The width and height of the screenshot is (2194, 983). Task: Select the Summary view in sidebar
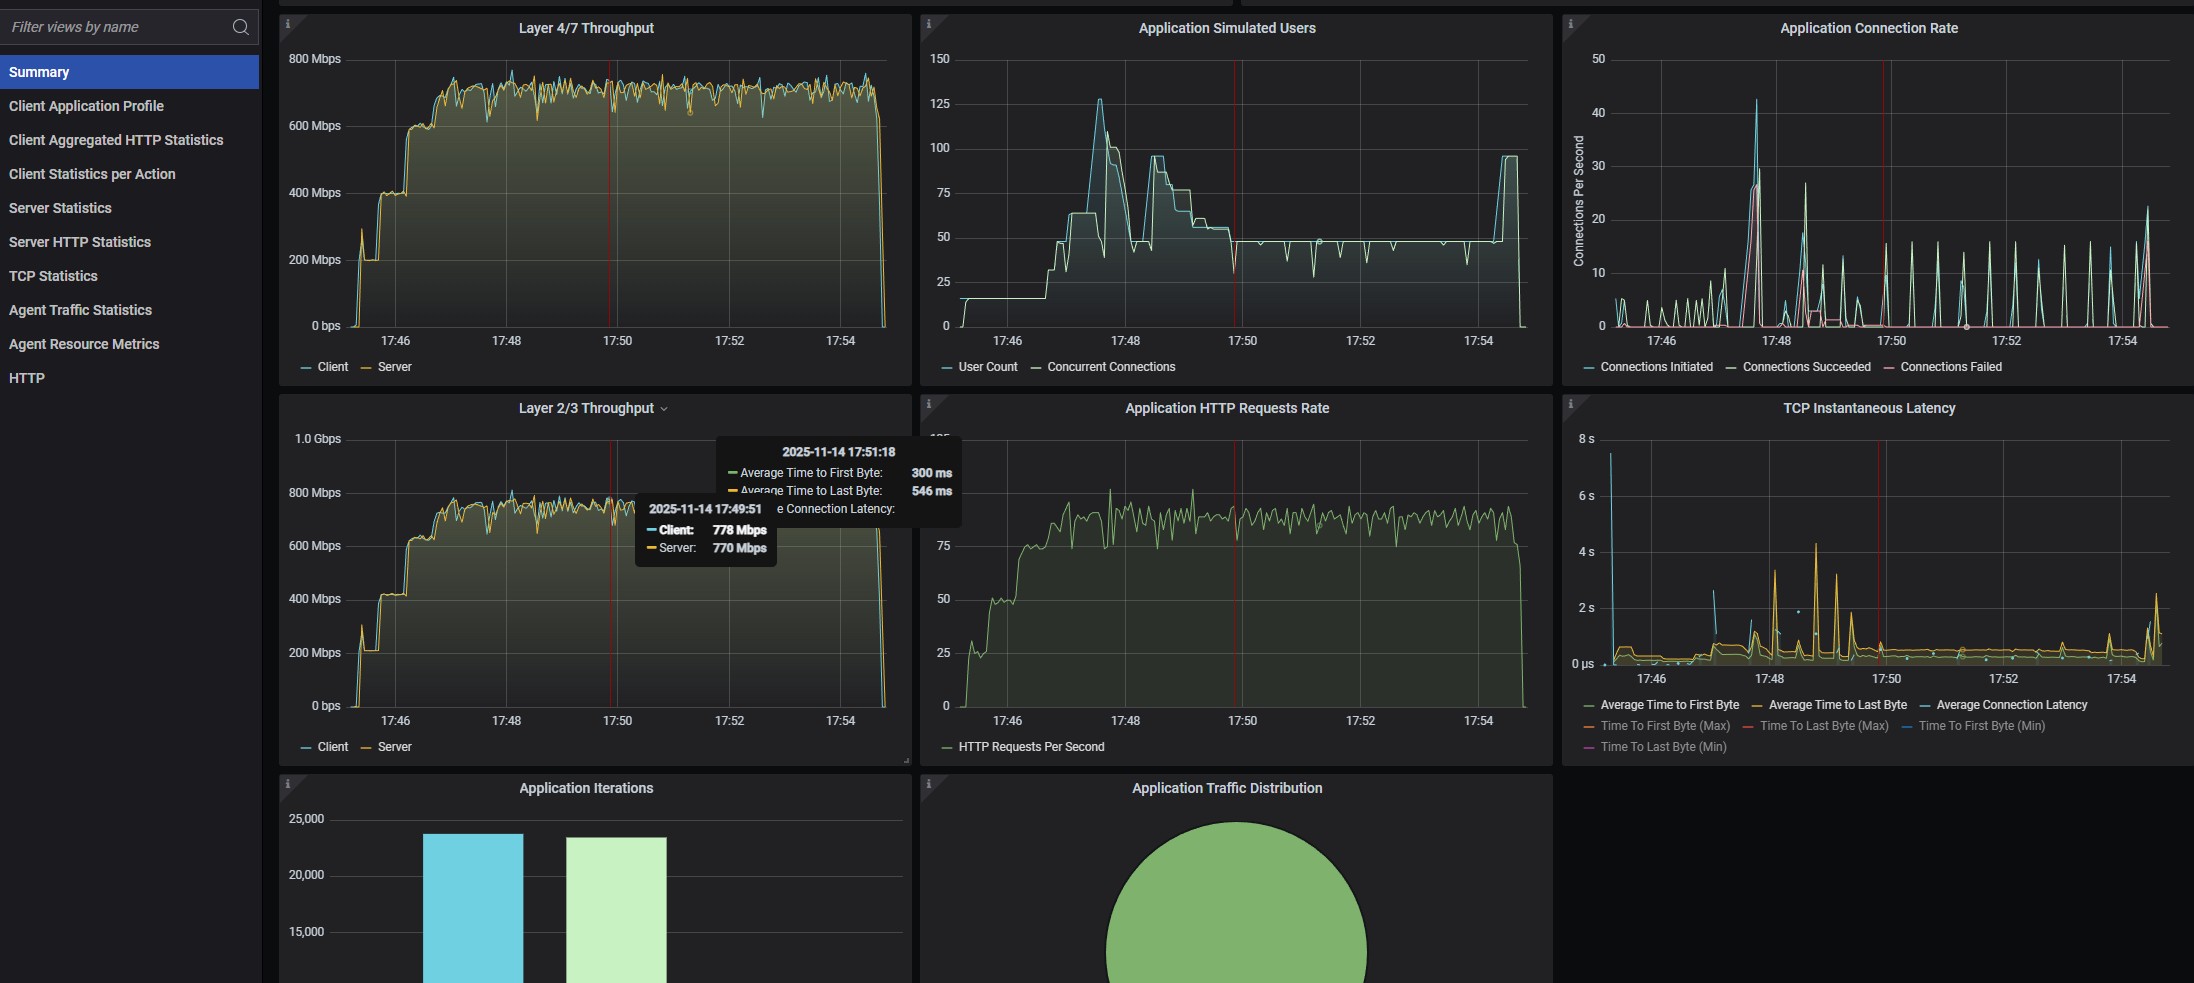39,72
